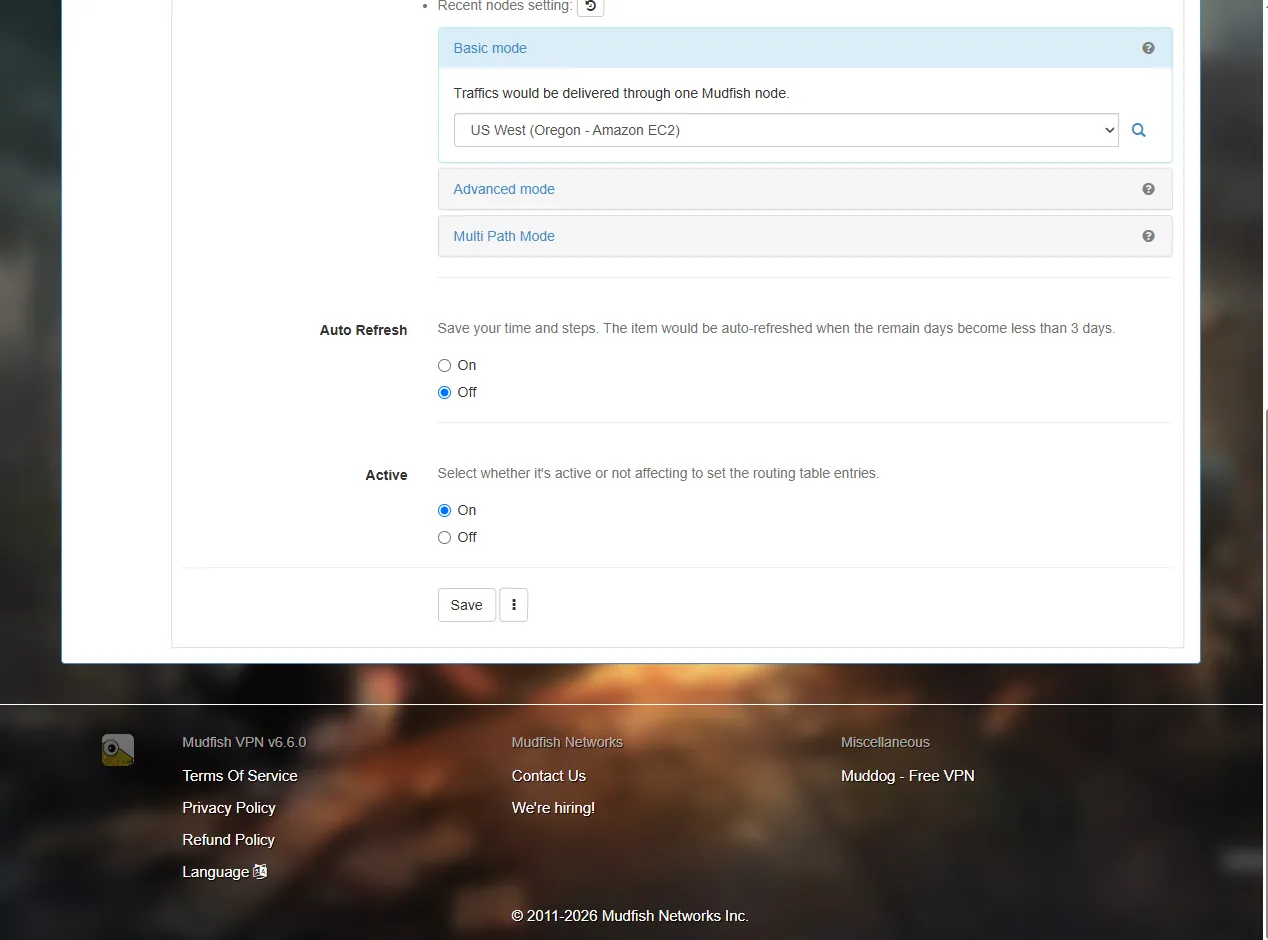Click the Save button
Screen dimensions: 1268x940
coord(466,605)
